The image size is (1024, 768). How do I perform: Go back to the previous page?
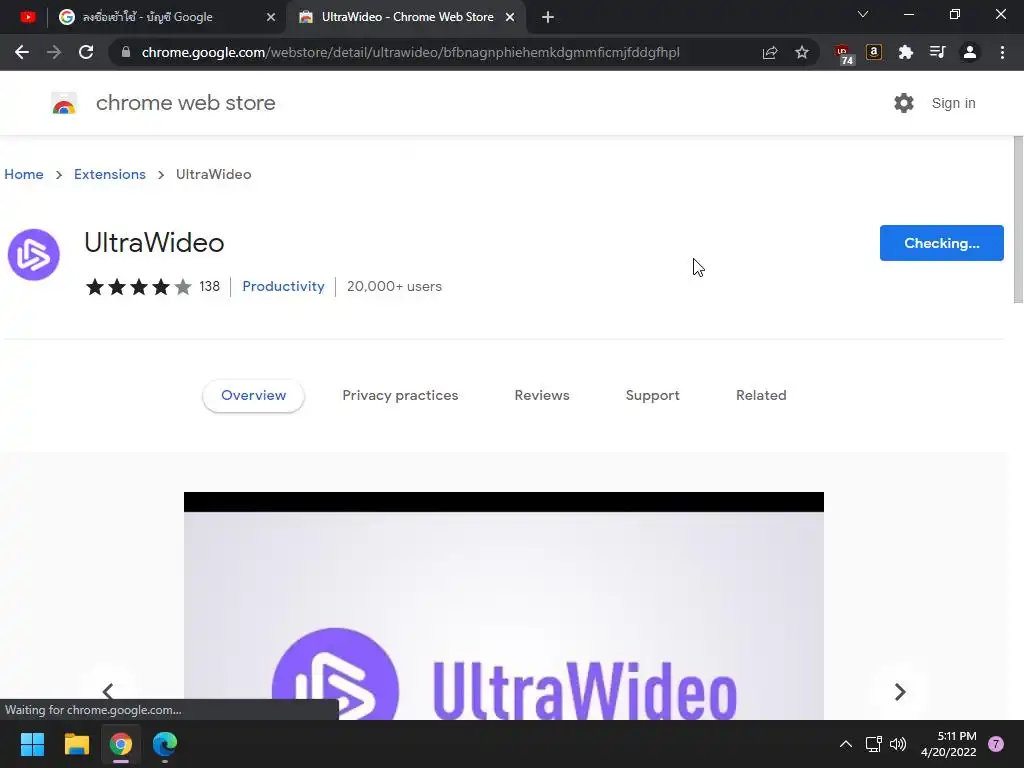pos(22,52)
